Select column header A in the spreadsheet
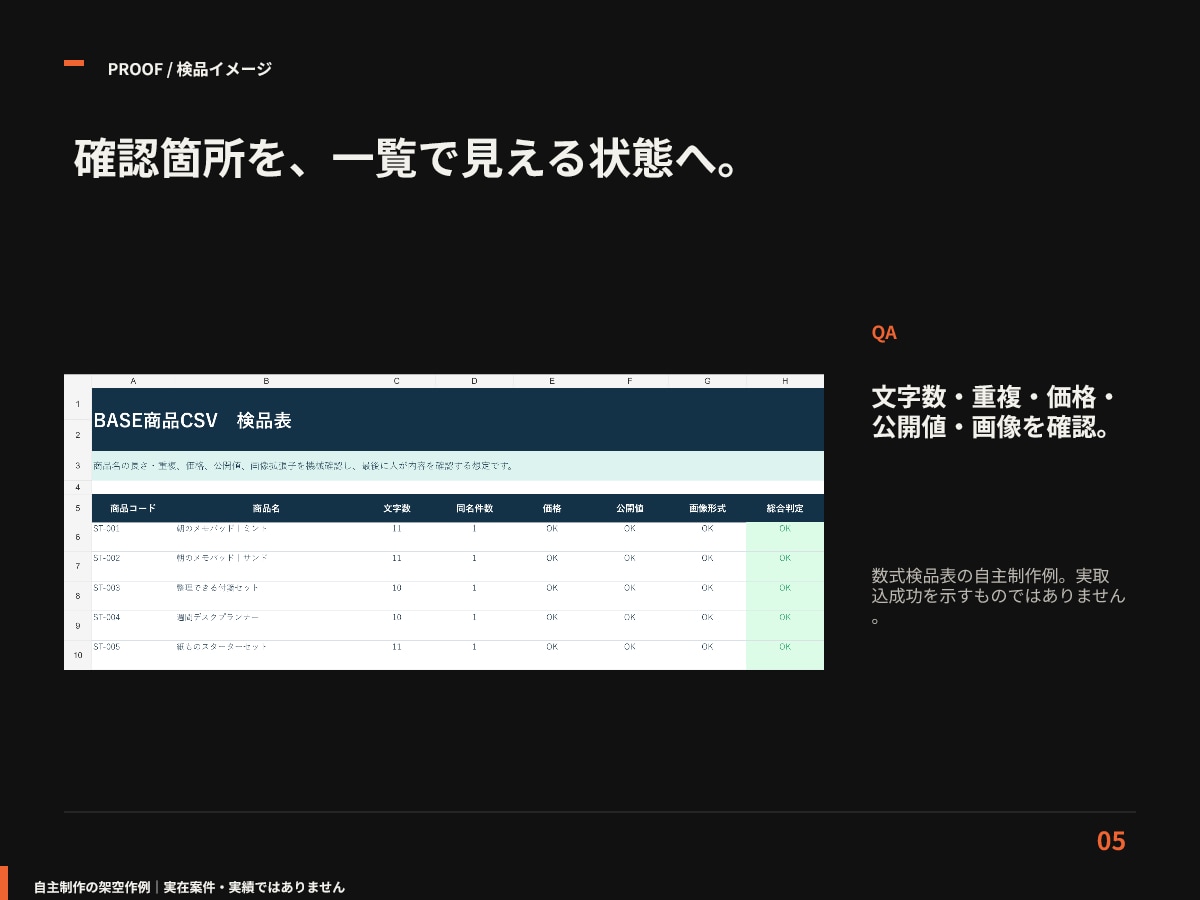 click(x=133, y=381)
